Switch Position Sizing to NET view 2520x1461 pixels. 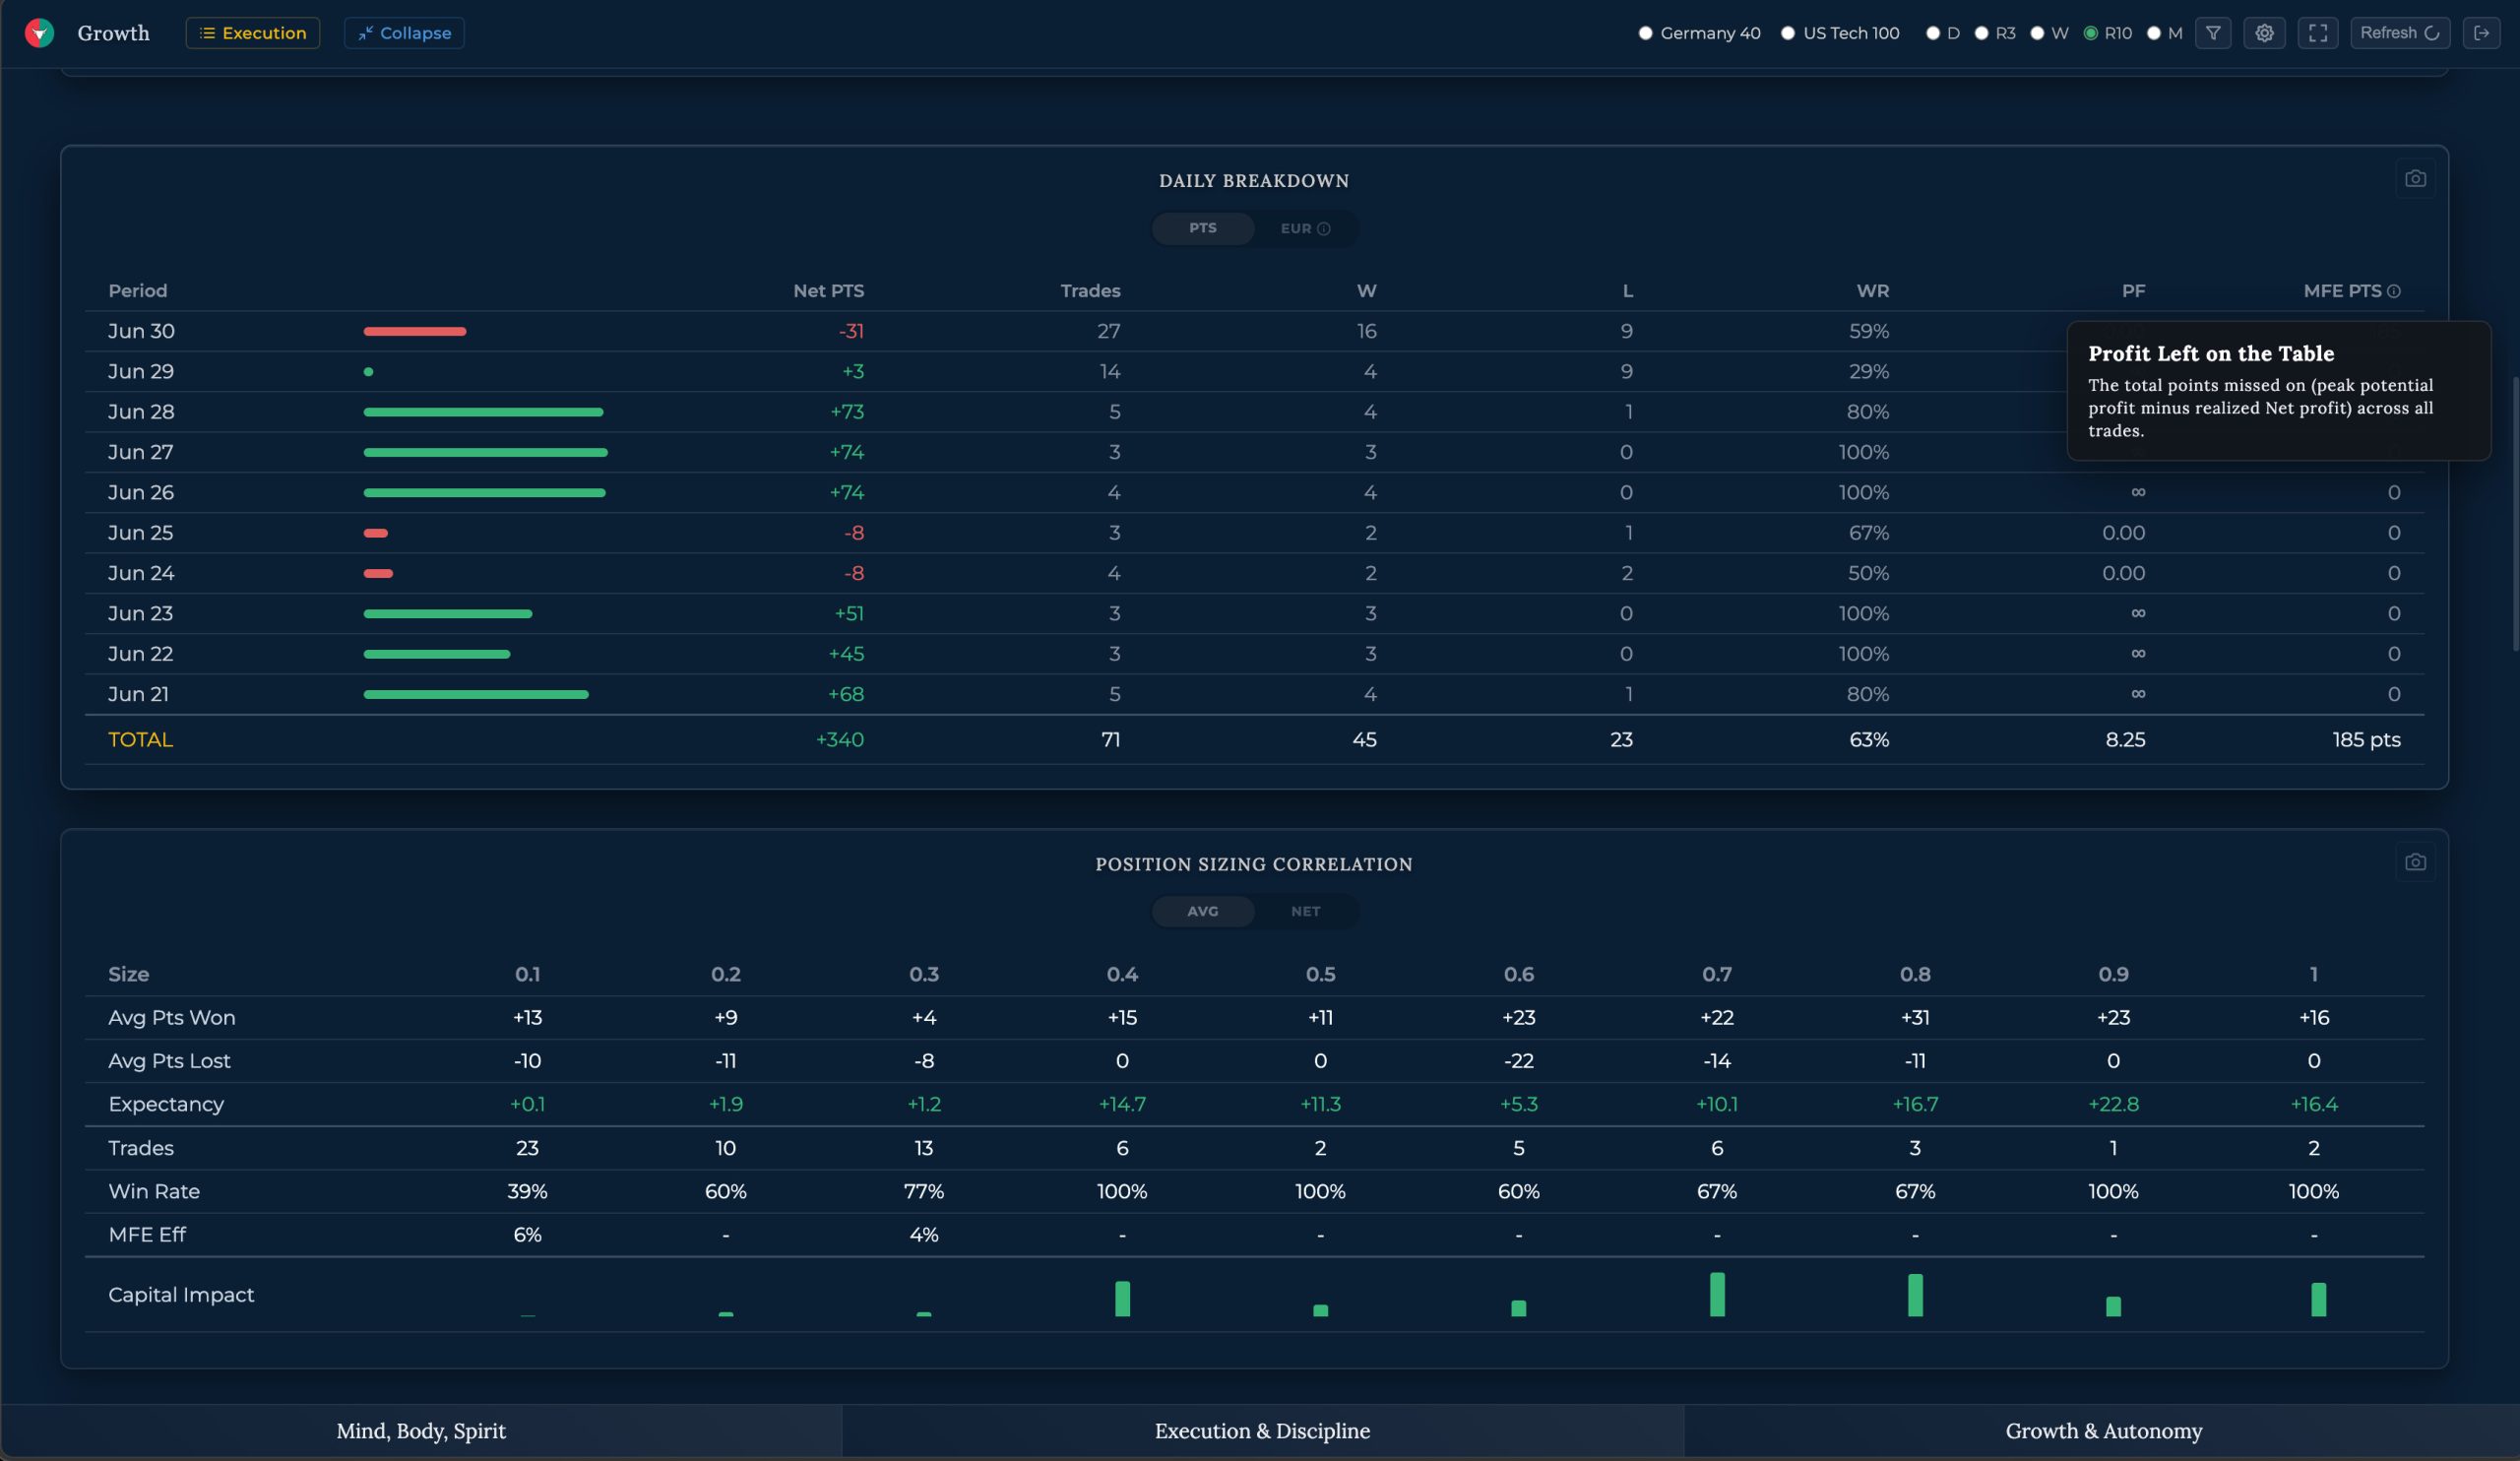pos(1305,912)
